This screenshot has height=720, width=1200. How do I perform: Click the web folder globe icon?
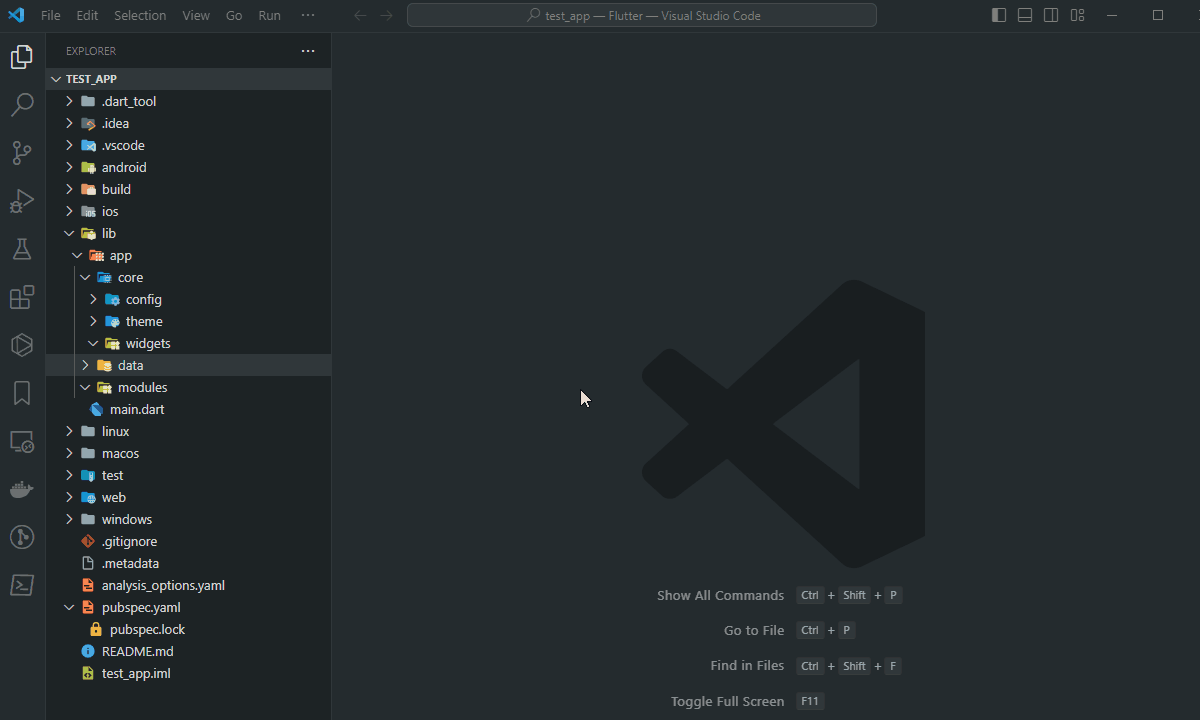pyautogui.click(x=88, y=497)
